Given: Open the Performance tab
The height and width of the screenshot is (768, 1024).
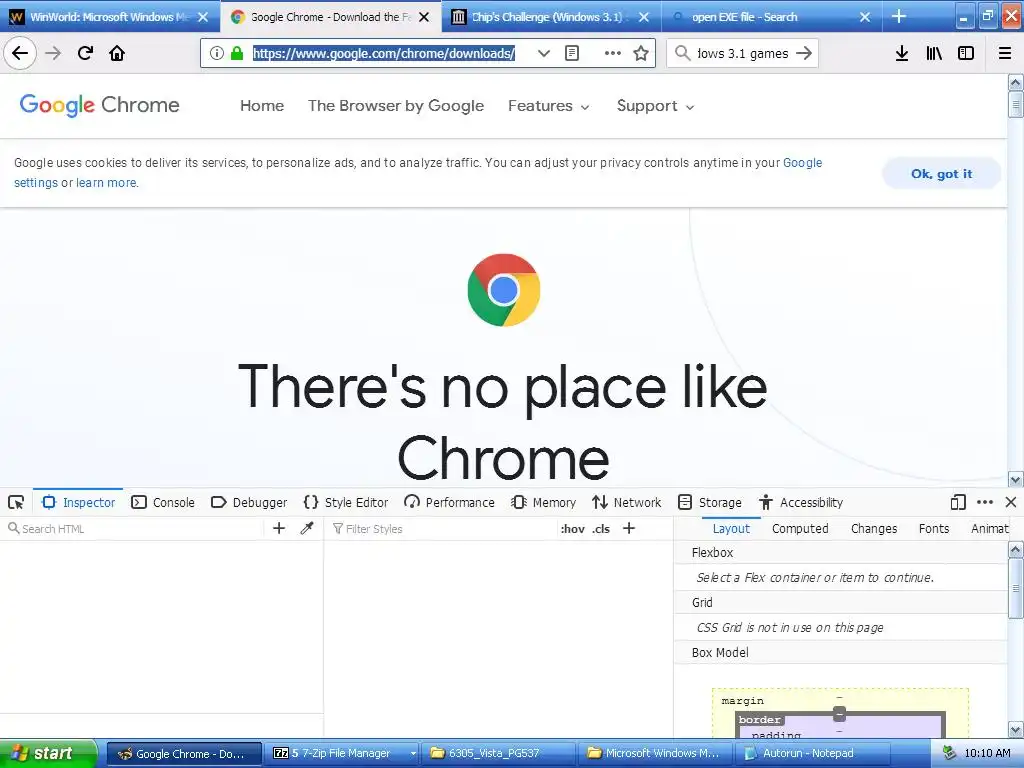Looking at the screenshot, I should pos(449,502).
